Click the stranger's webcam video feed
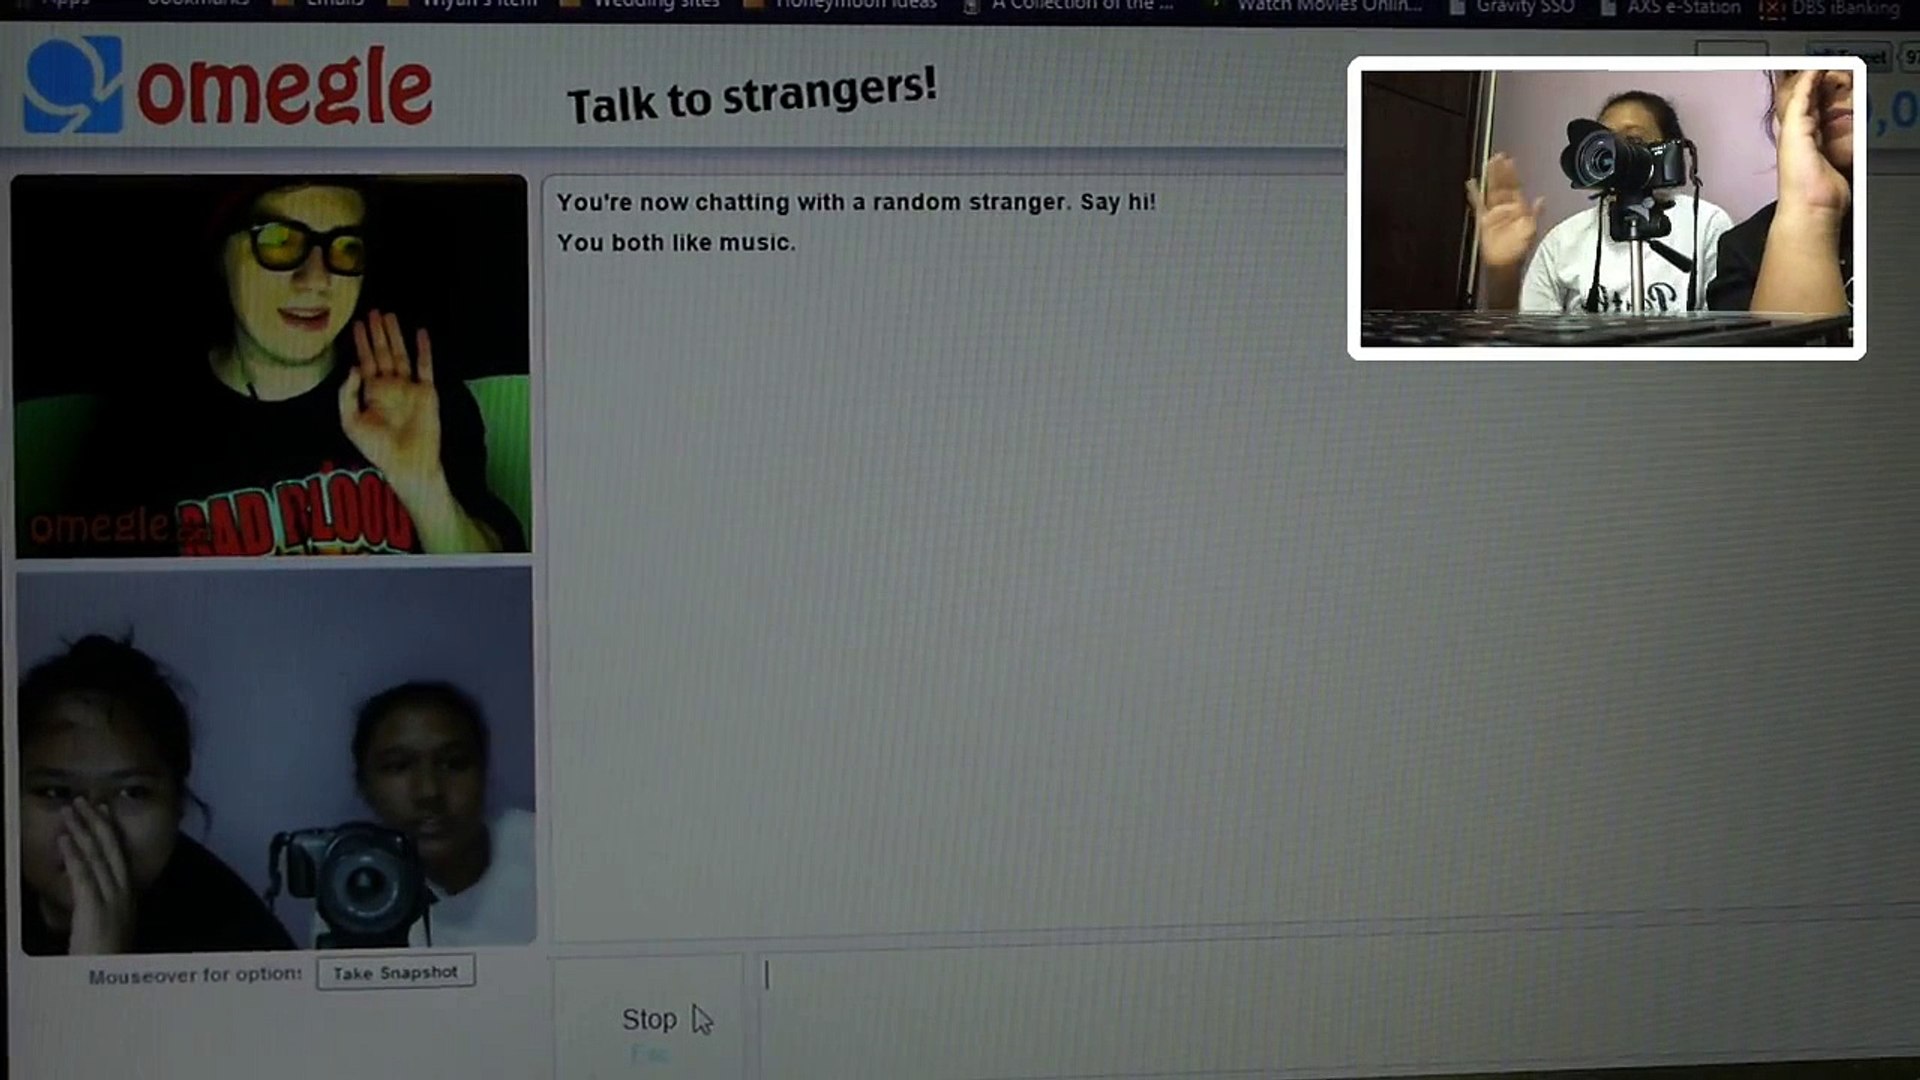Screen dimensions: 1920x1080 270,365
